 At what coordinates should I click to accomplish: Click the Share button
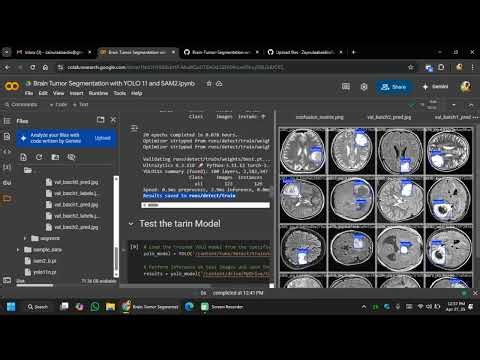tap(394, 87)
